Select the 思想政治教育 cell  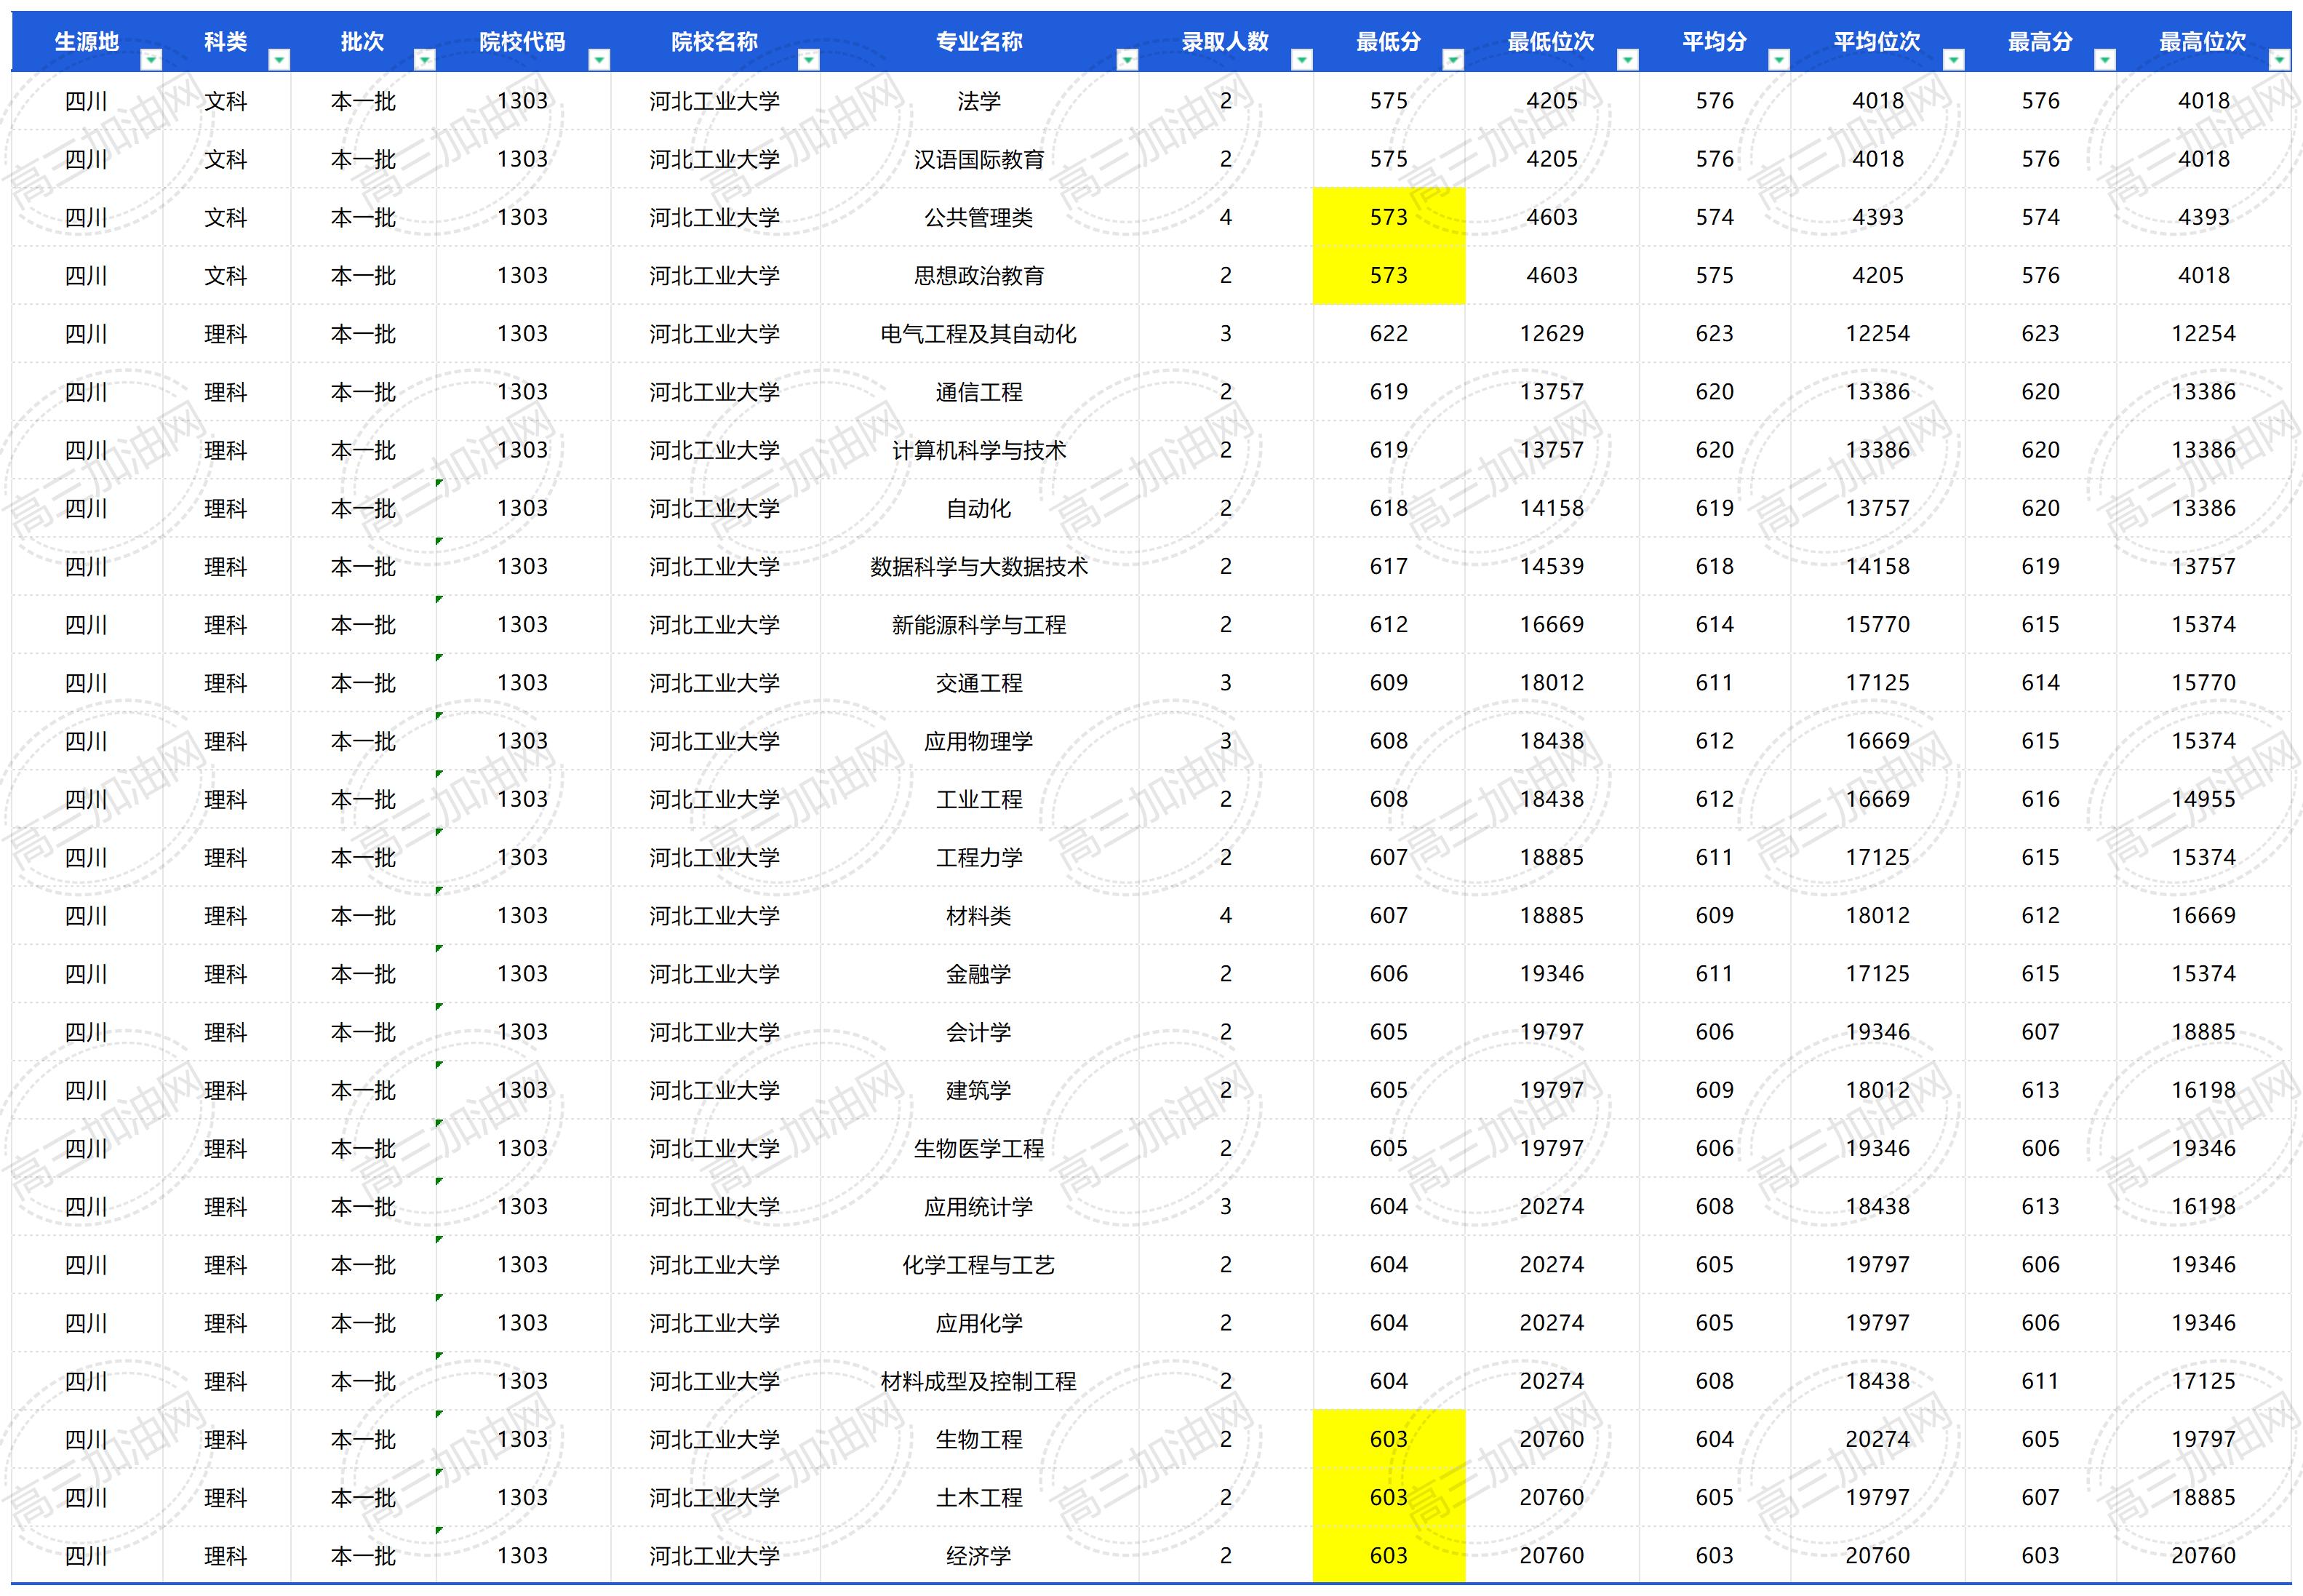(x=979, y=275)
